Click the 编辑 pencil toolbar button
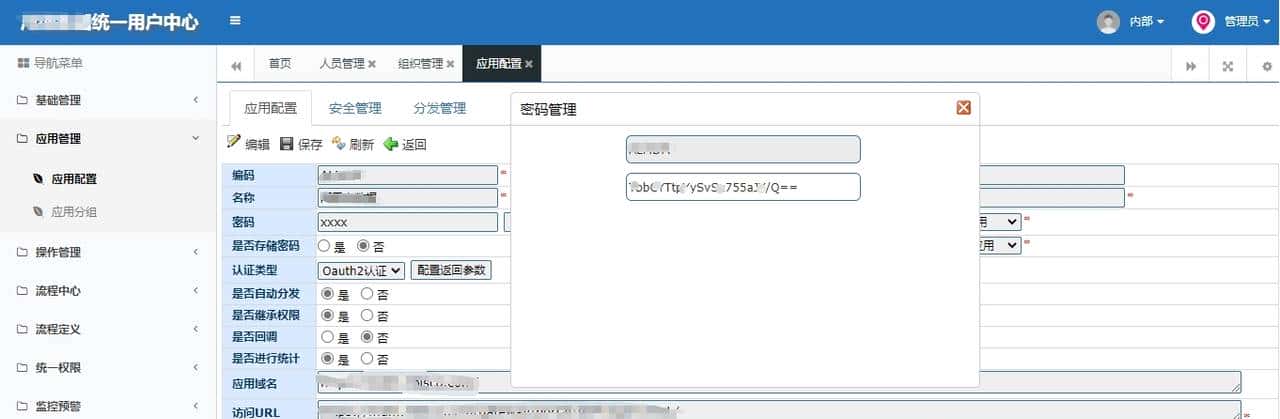This screenshot has width=1280, height=419. (248, 144)
